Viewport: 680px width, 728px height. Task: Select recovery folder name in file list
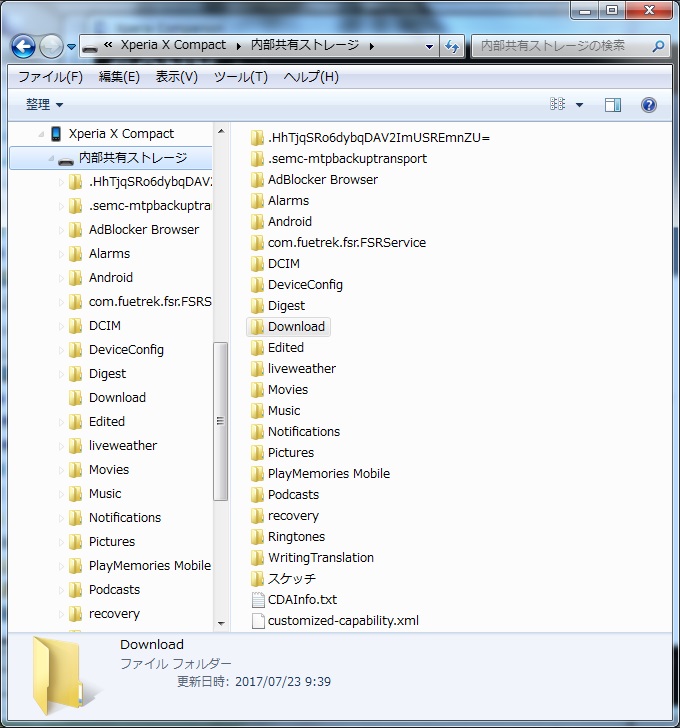pos(293,516)
